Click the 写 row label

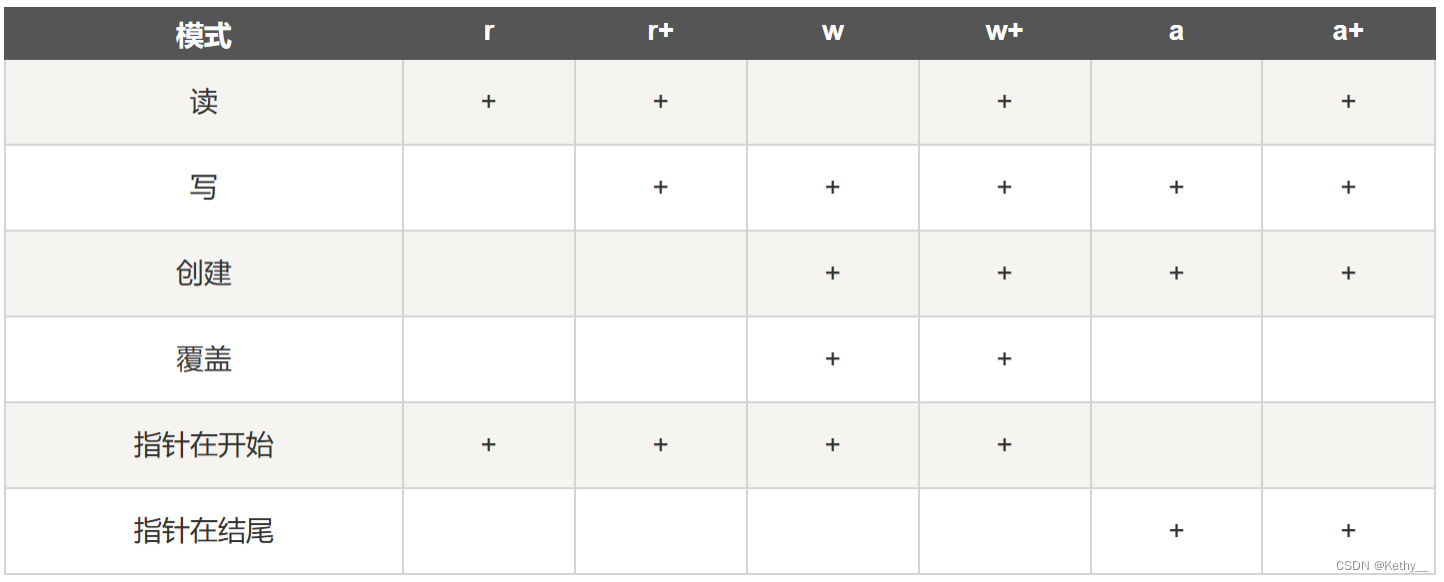pos(204,188)
